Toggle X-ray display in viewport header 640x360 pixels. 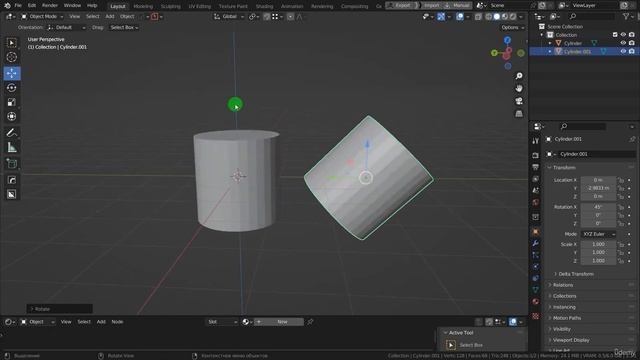[478, 17]
